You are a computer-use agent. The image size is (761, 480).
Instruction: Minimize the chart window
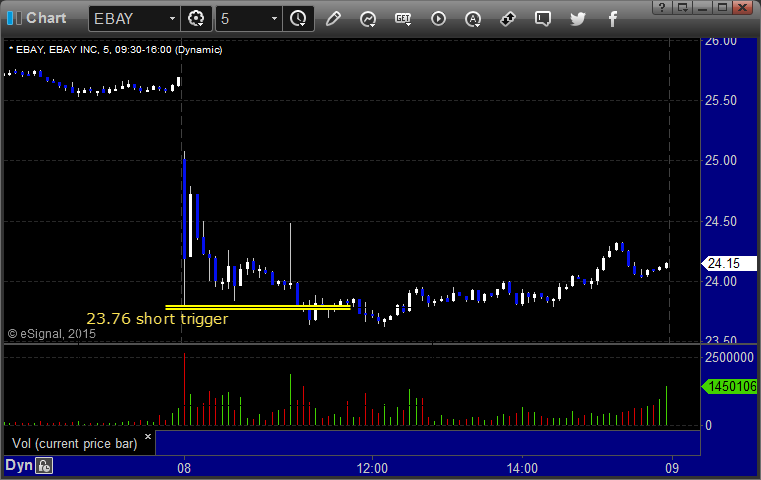[702, 7]
